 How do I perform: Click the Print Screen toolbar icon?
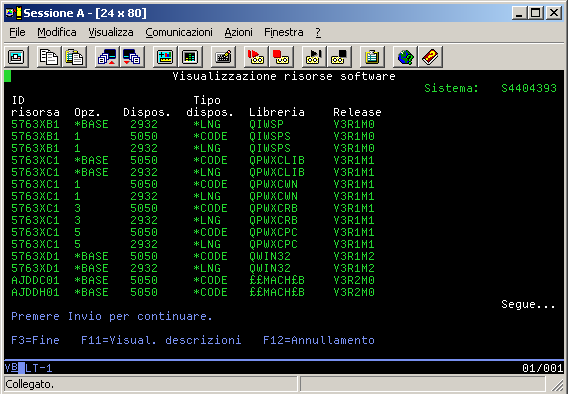click(16, 57)
